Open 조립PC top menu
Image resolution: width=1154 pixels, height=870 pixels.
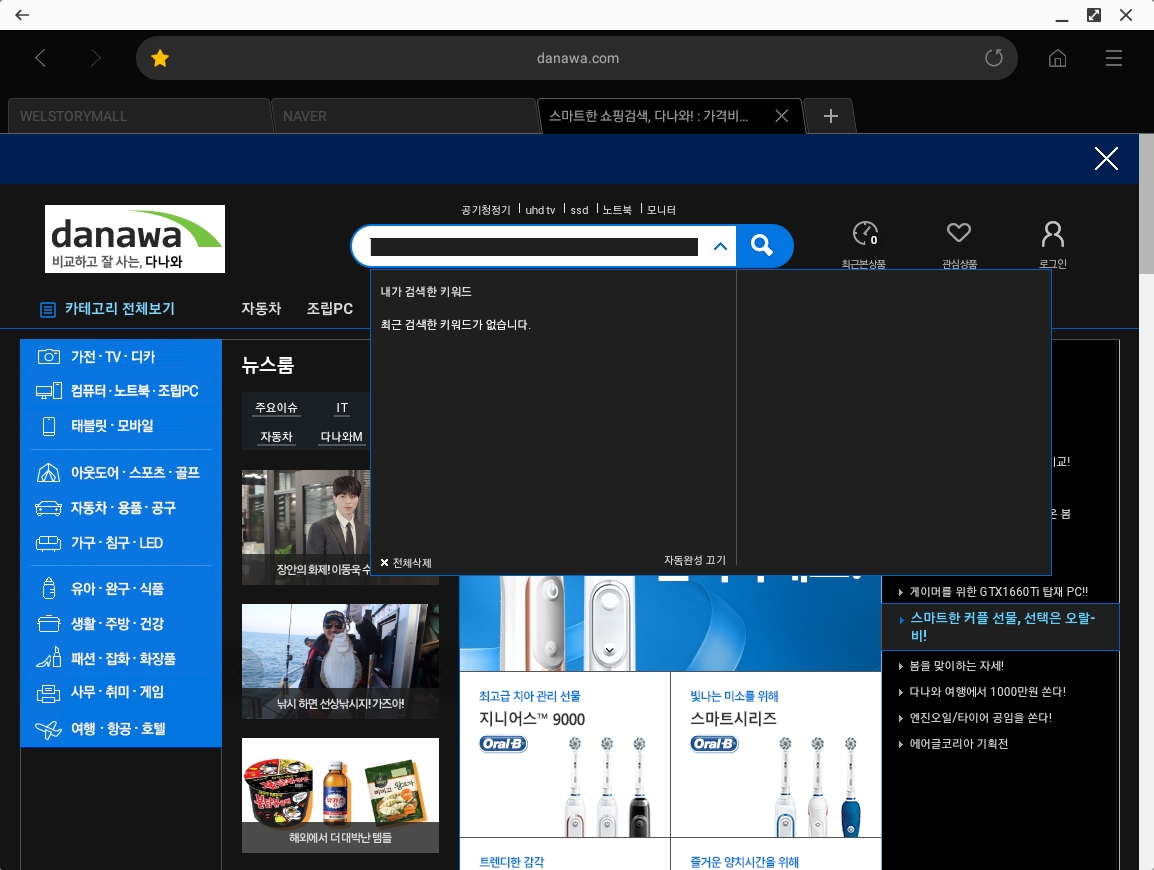coord(330,308)
